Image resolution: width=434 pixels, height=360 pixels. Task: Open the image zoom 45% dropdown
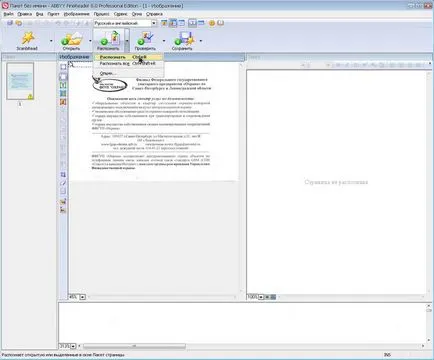click(83, 297)
